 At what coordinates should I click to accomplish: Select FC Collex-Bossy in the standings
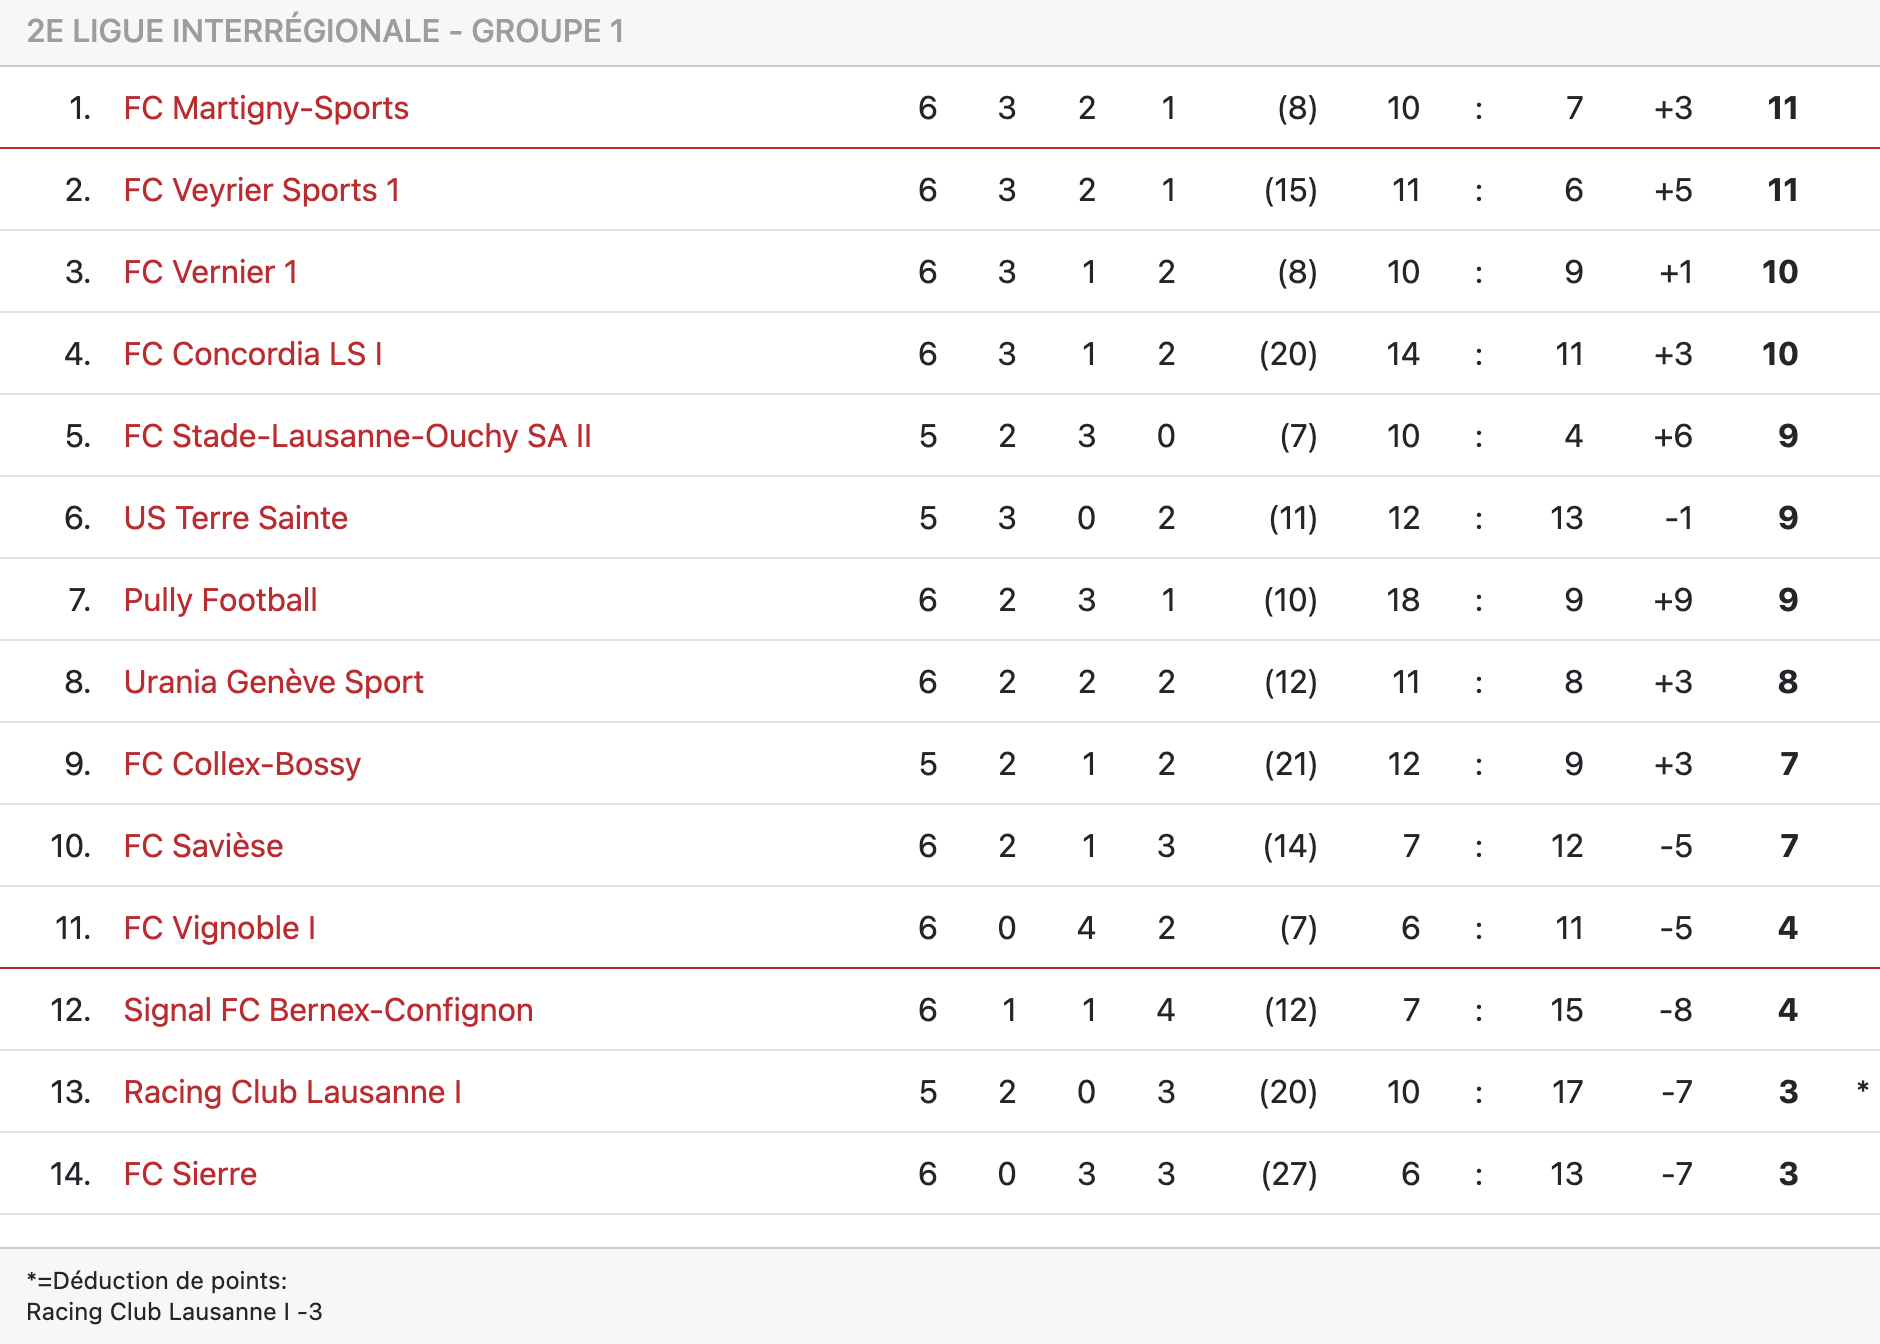click(242, 764)
